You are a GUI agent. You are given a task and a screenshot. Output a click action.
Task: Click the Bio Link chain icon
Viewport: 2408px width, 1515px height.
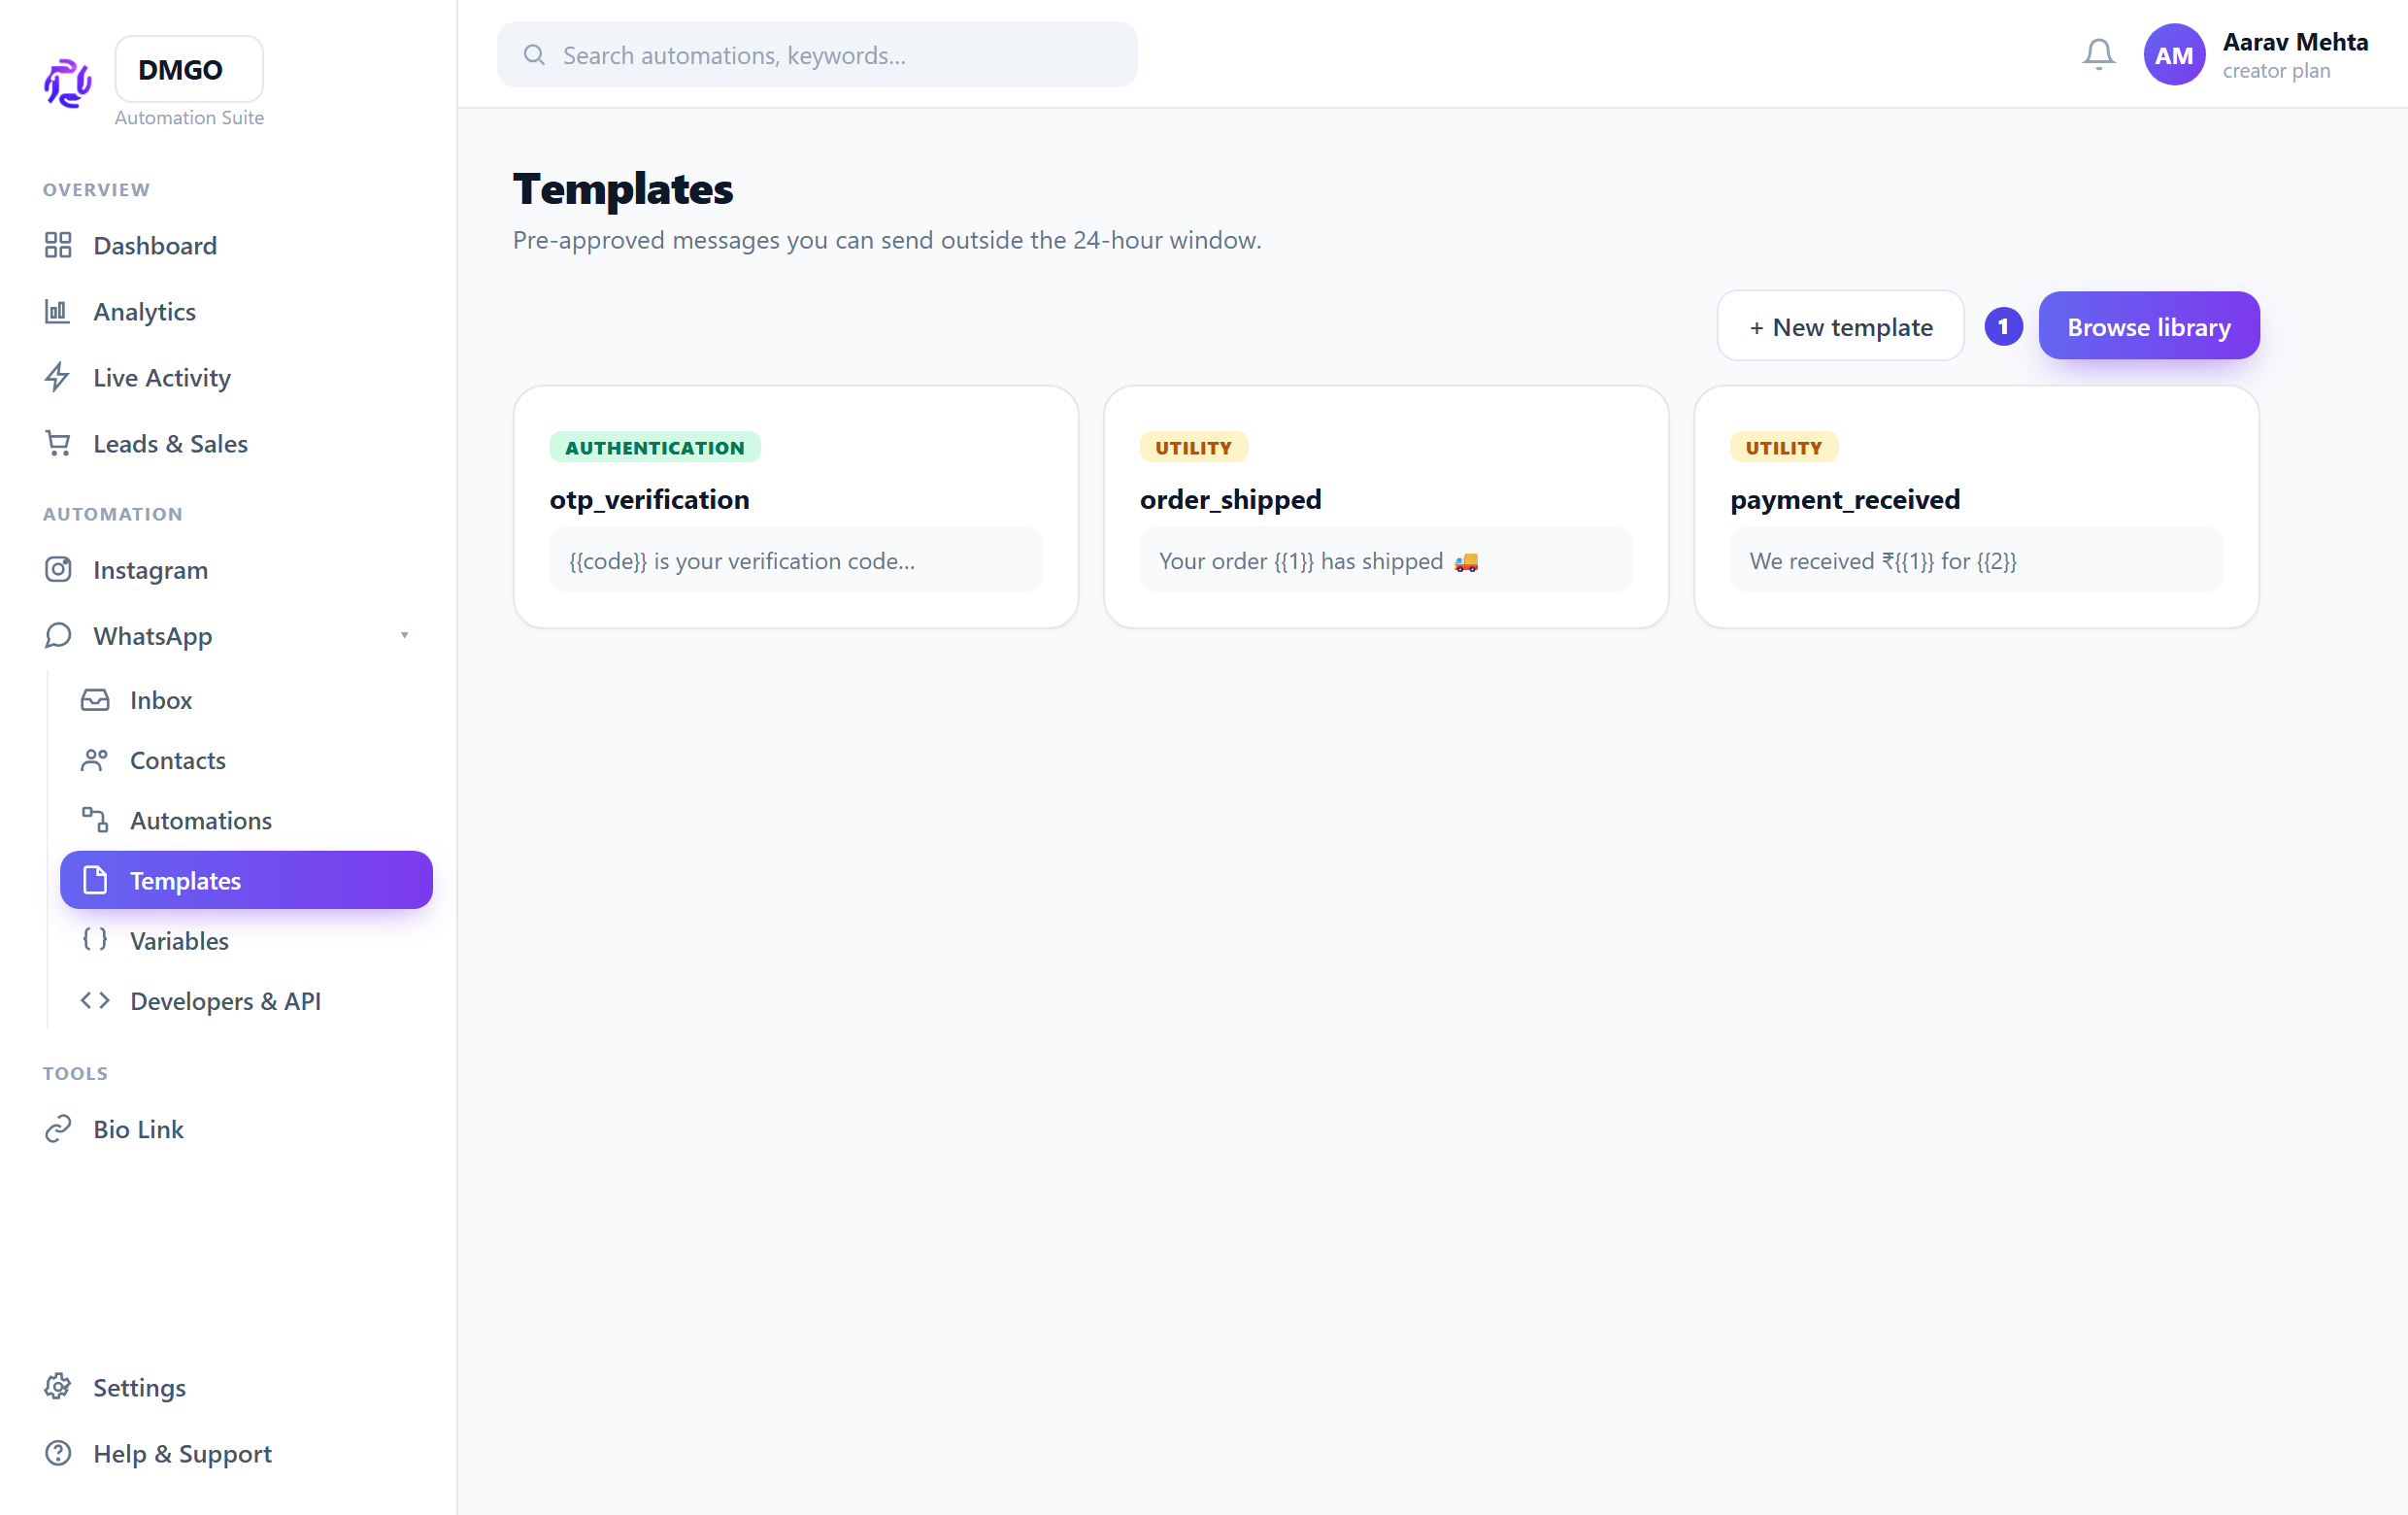pyautogui.click(x=58, y=1128)
